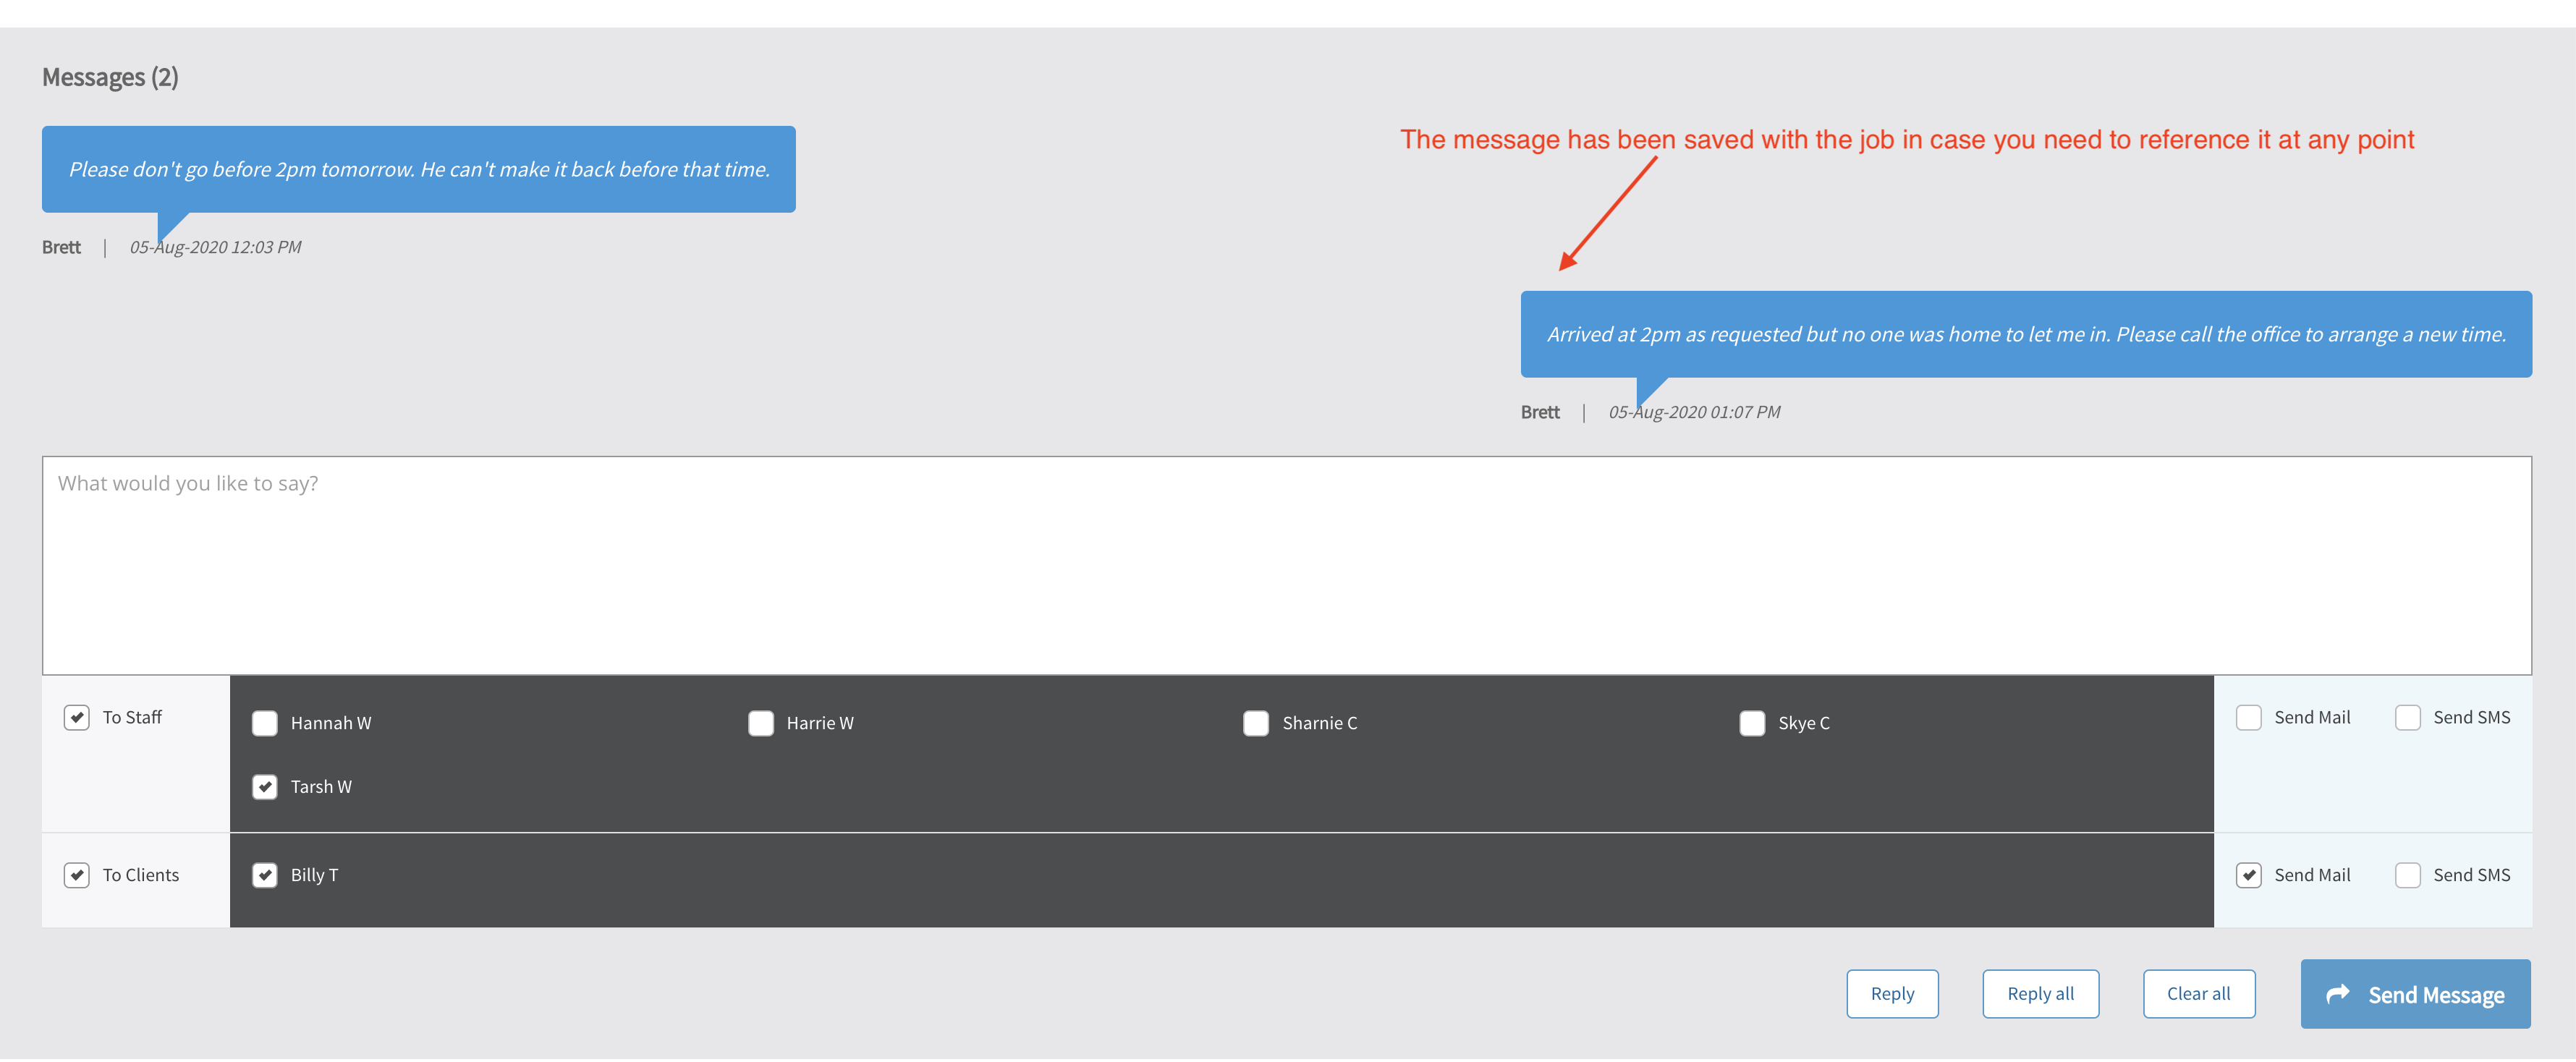The height and width of the screenshot is (1062, 2576).
Task: Enable Send Mail for staff row
Action: [2249, 718]
